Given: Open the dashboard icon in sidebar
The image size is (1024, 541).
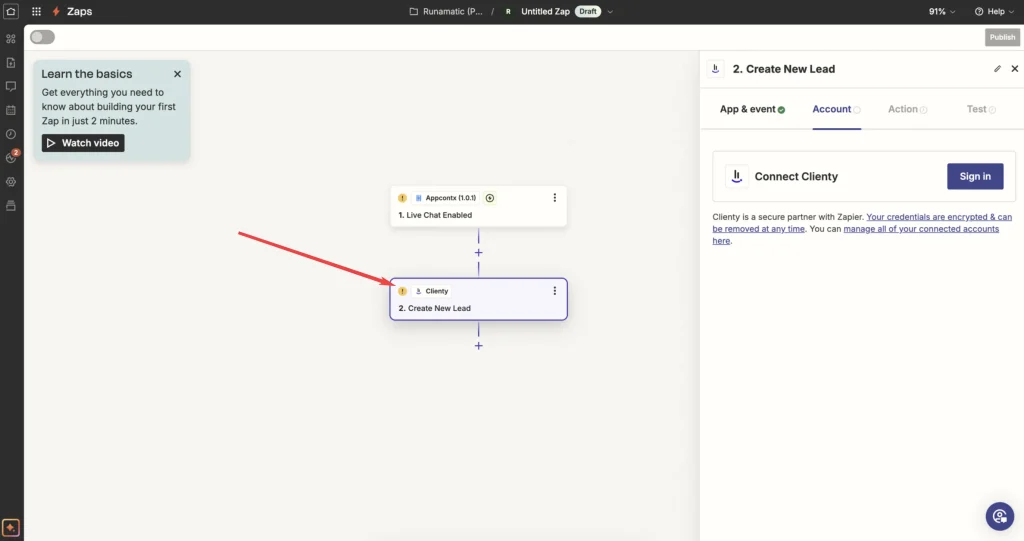Looking at the screenshot, I should coord(11,39).
